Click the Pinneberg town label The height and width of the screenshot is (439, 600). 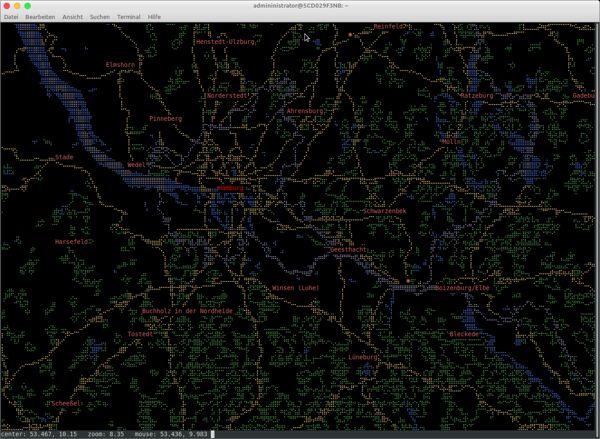(x=166, y=119)
